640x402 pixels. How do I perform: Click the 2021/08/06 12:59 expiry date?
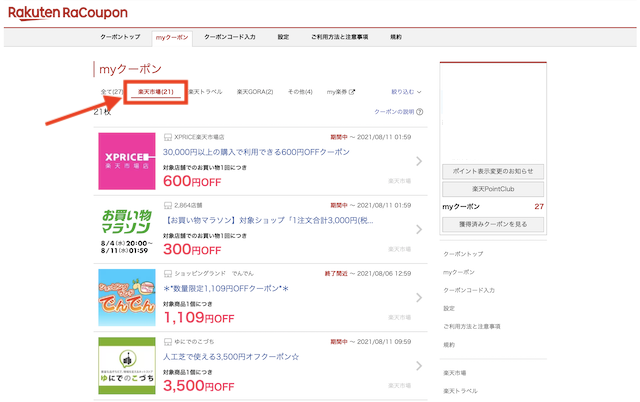[384, 274]
